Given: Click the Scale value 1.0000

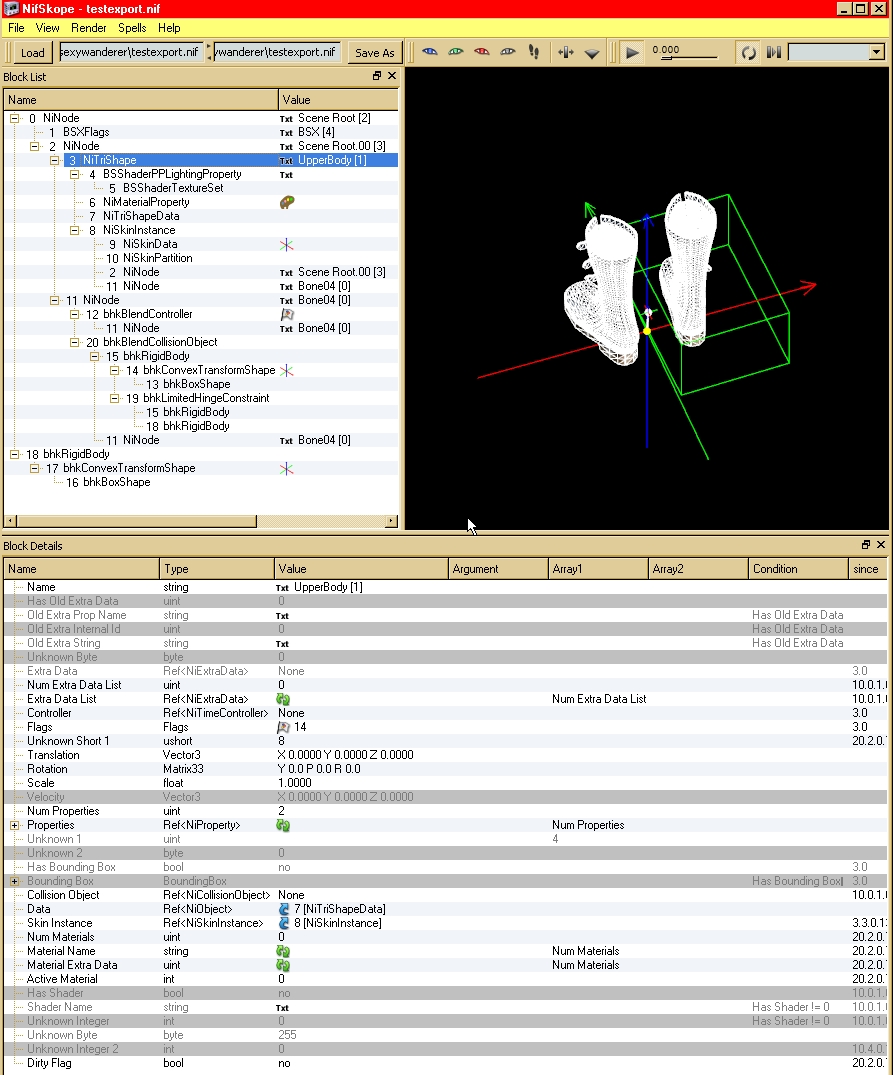Looking at the screenshot, I should coord(295,783).
